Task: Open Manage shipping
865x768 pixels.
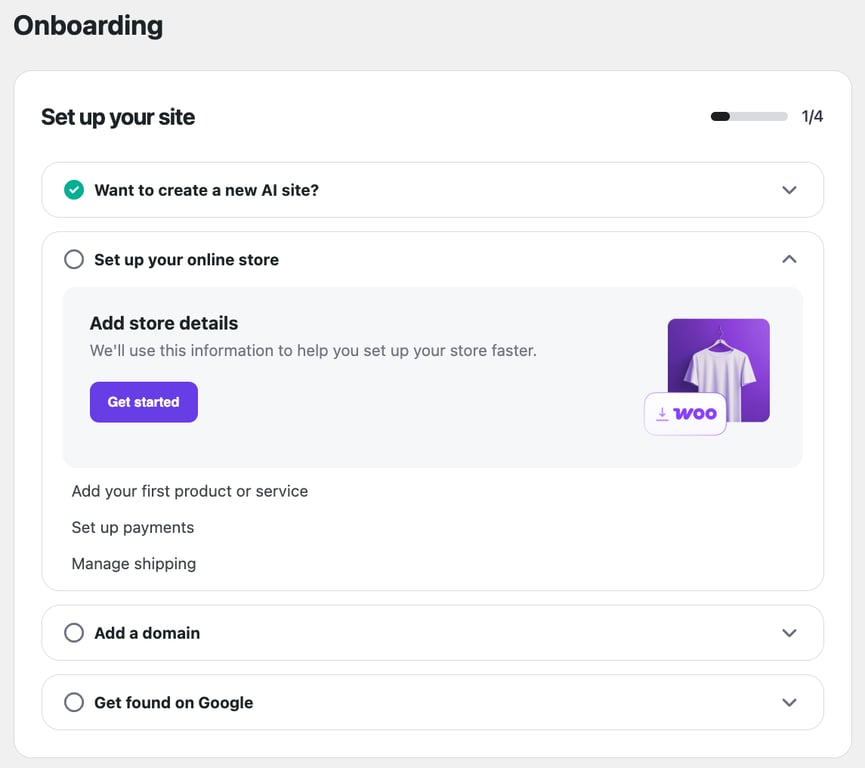Action: [x=134, y=563]
